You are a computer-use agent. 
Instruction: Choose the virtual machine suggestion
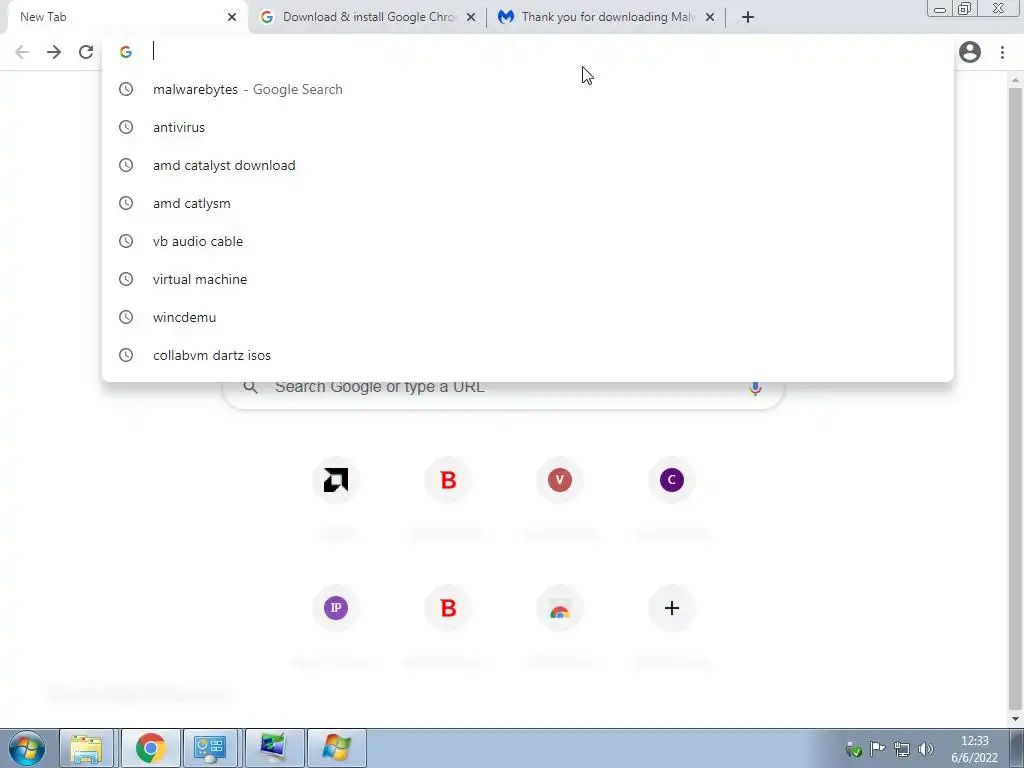click(x=528, y=279)
